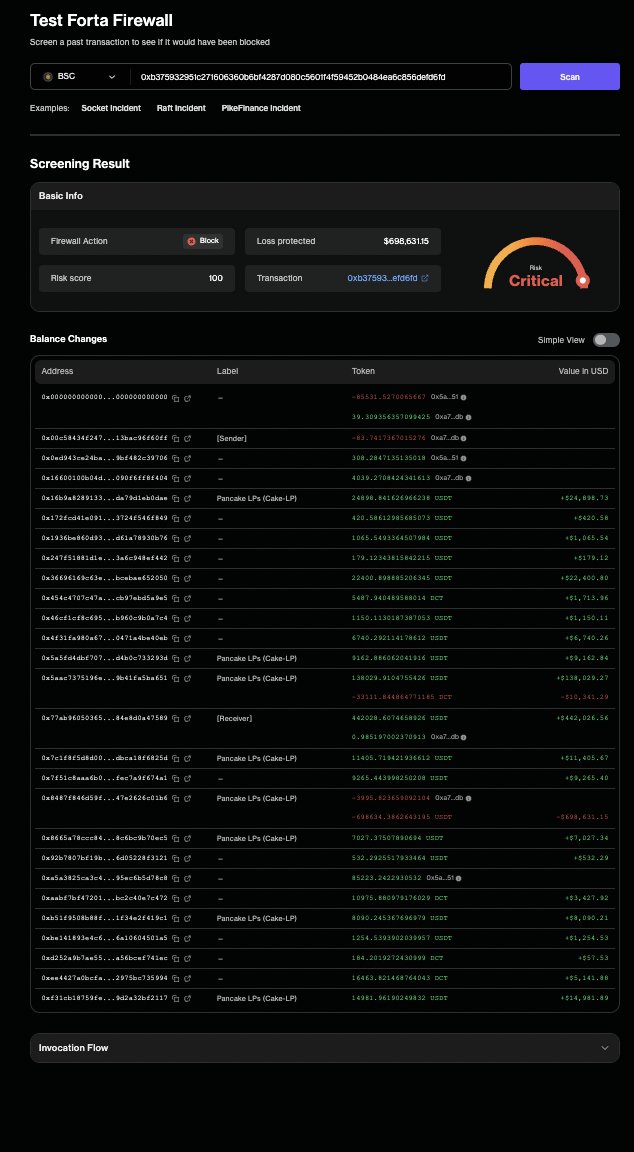Open Sender address 0x00c58434f247 in explorer
This screenshot has height=1152, width=634.
tap(187, 438)
